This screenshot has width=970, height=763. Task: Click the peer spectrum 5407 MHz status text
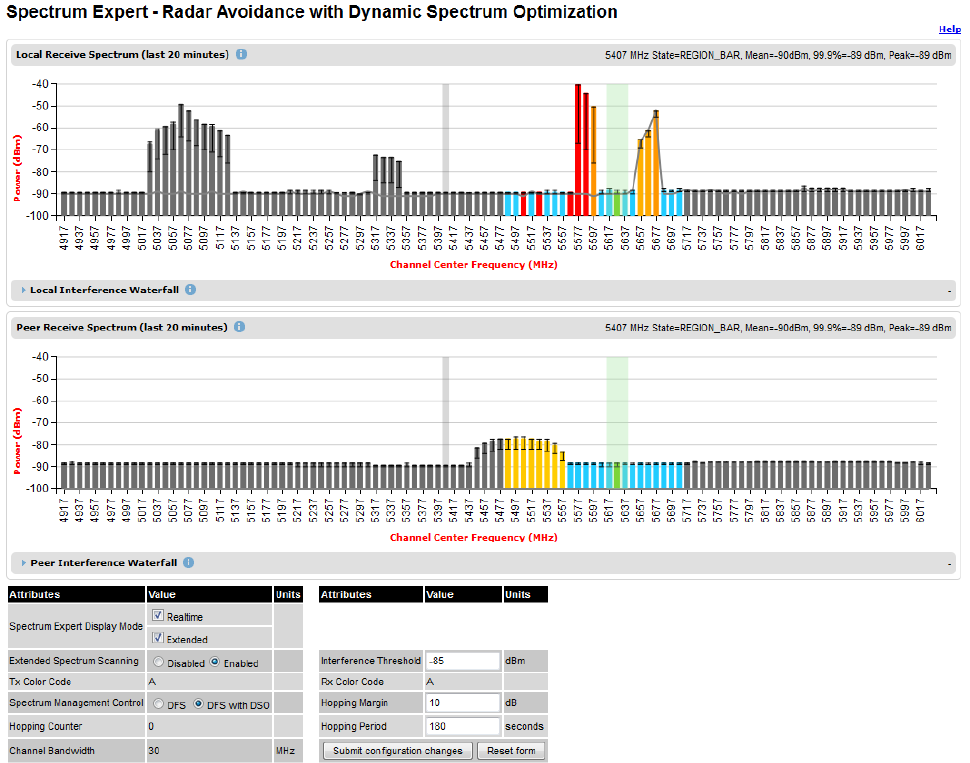778,327
